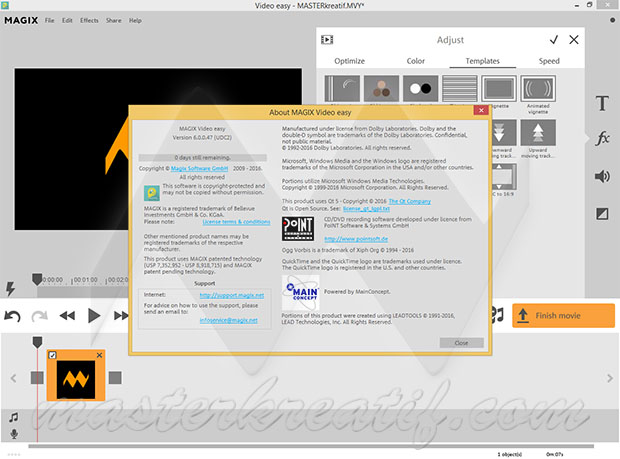
Task: Open the Magix Software GmbH link
Action: pos(199,168)
